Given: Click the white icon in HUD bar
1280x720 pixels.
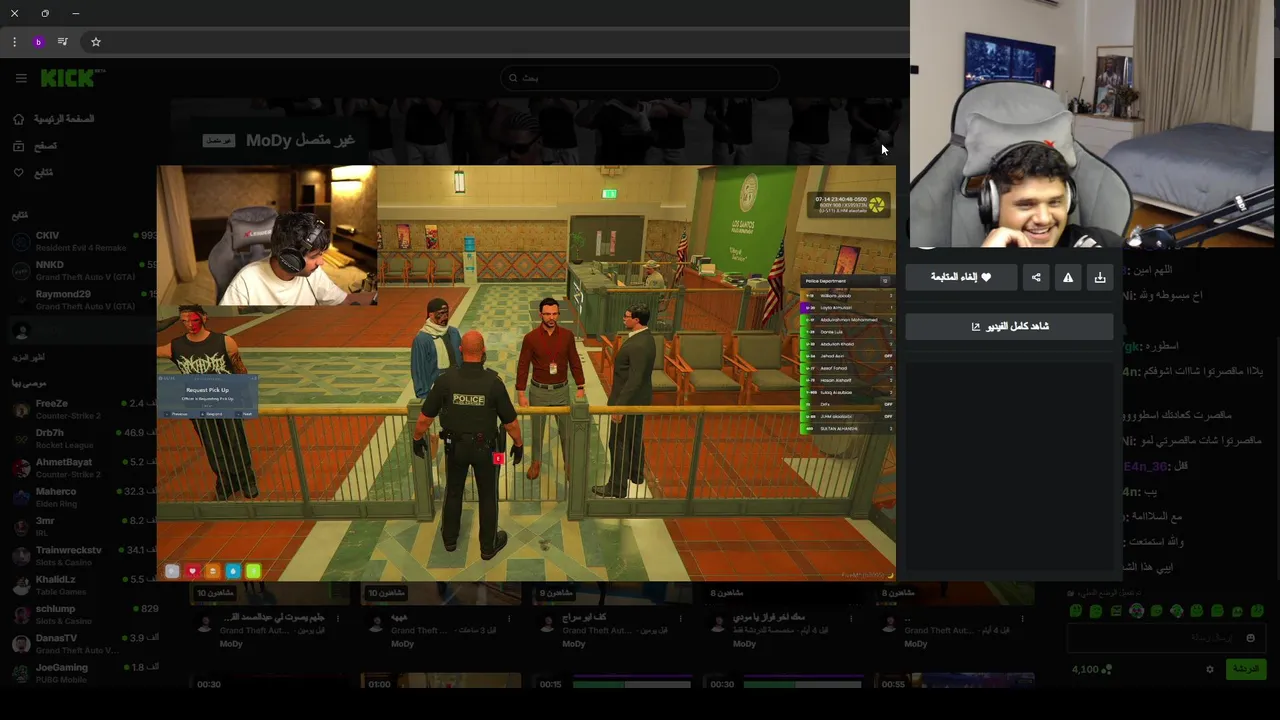Looking at the screenshot, I should point(172,571).
